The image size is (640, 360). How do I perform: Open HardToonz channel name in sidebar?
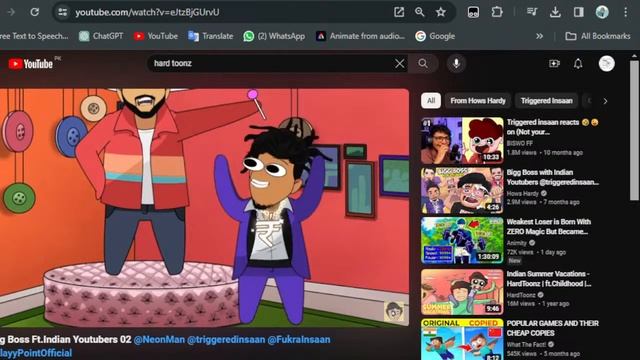(x=521, y=295)
